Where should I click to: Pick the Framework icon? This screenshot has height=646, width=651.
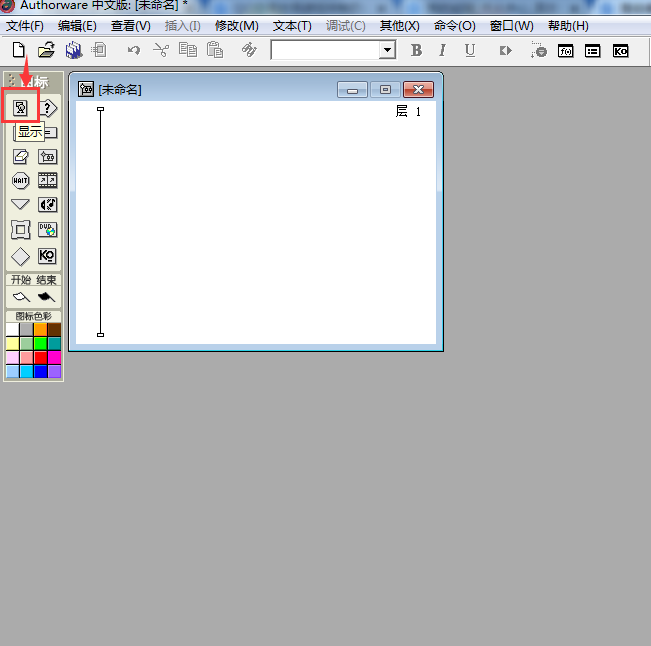20,229
